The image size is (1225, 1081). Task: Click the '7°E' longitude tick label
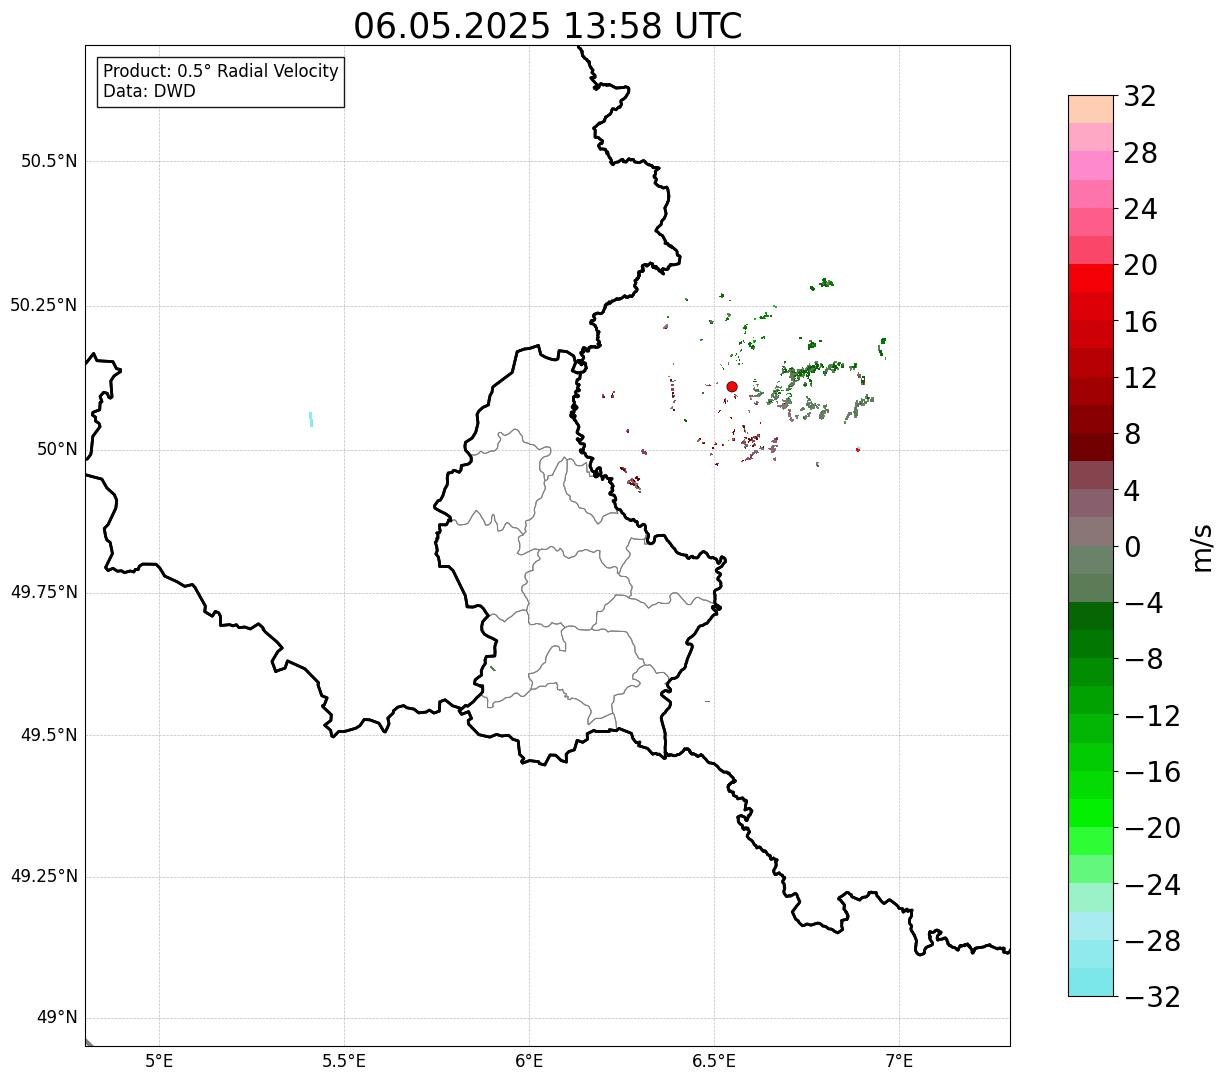click(x=899, y=1062)
